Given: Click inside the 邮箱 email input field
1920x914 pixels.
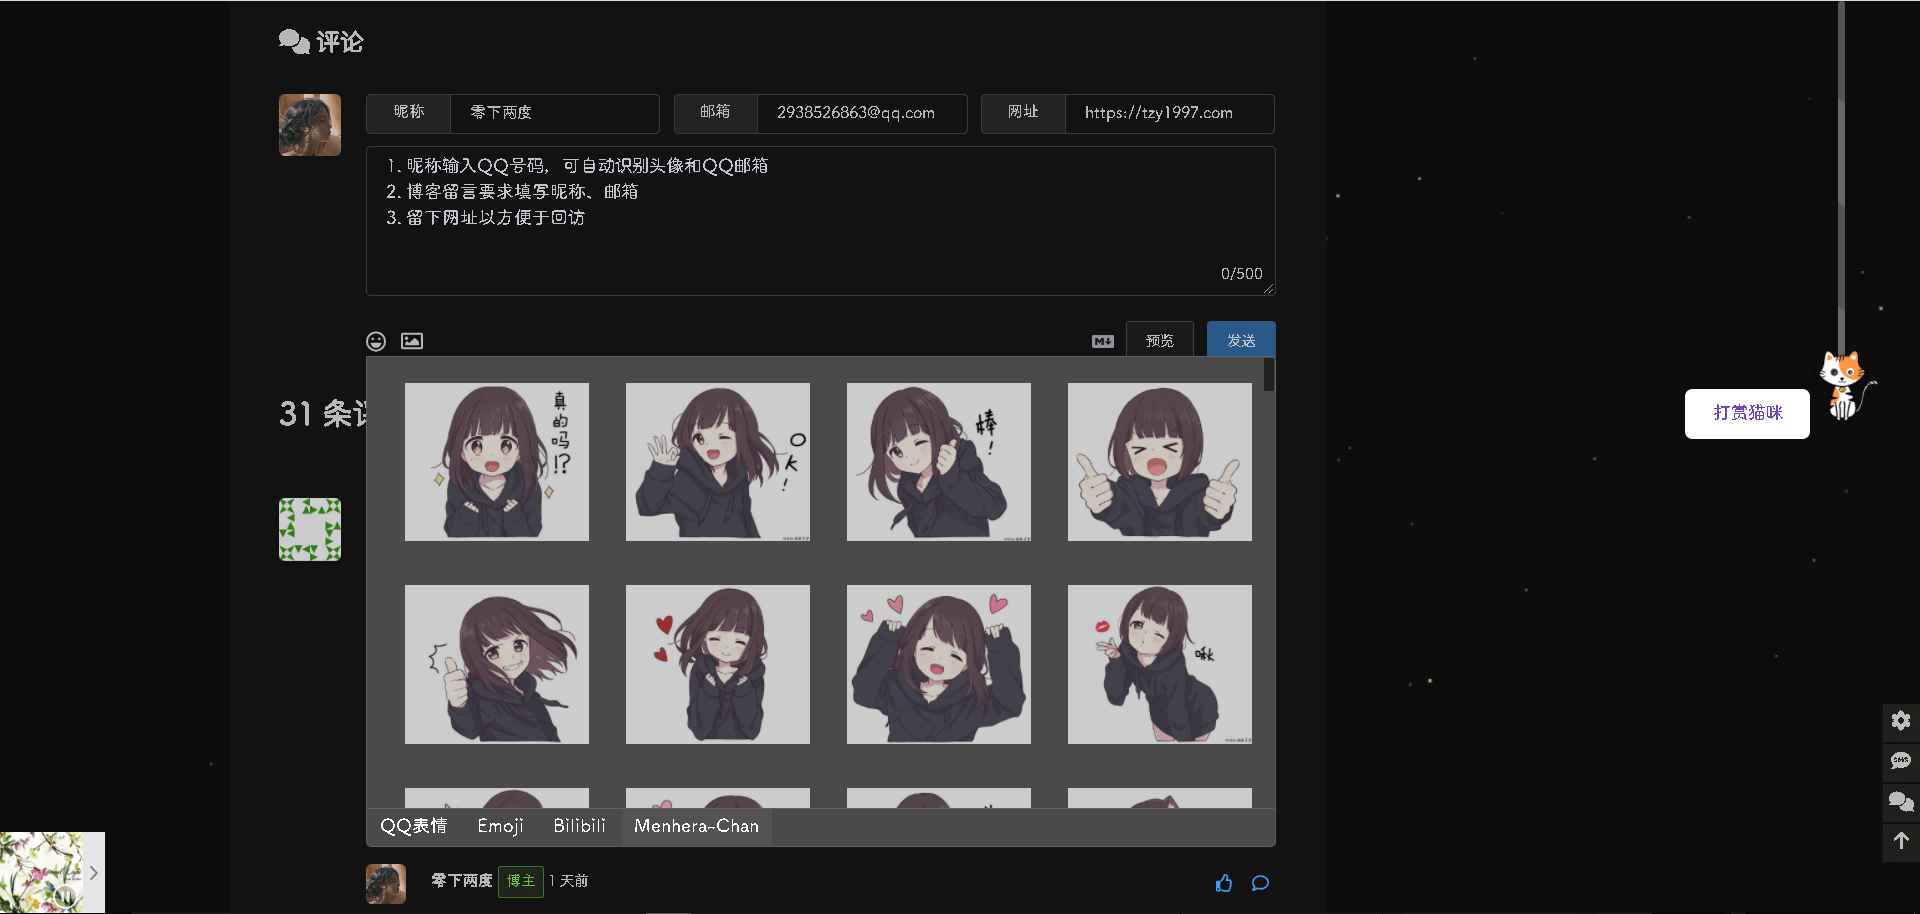Looking at the screenshot, I should click(862, 113).
